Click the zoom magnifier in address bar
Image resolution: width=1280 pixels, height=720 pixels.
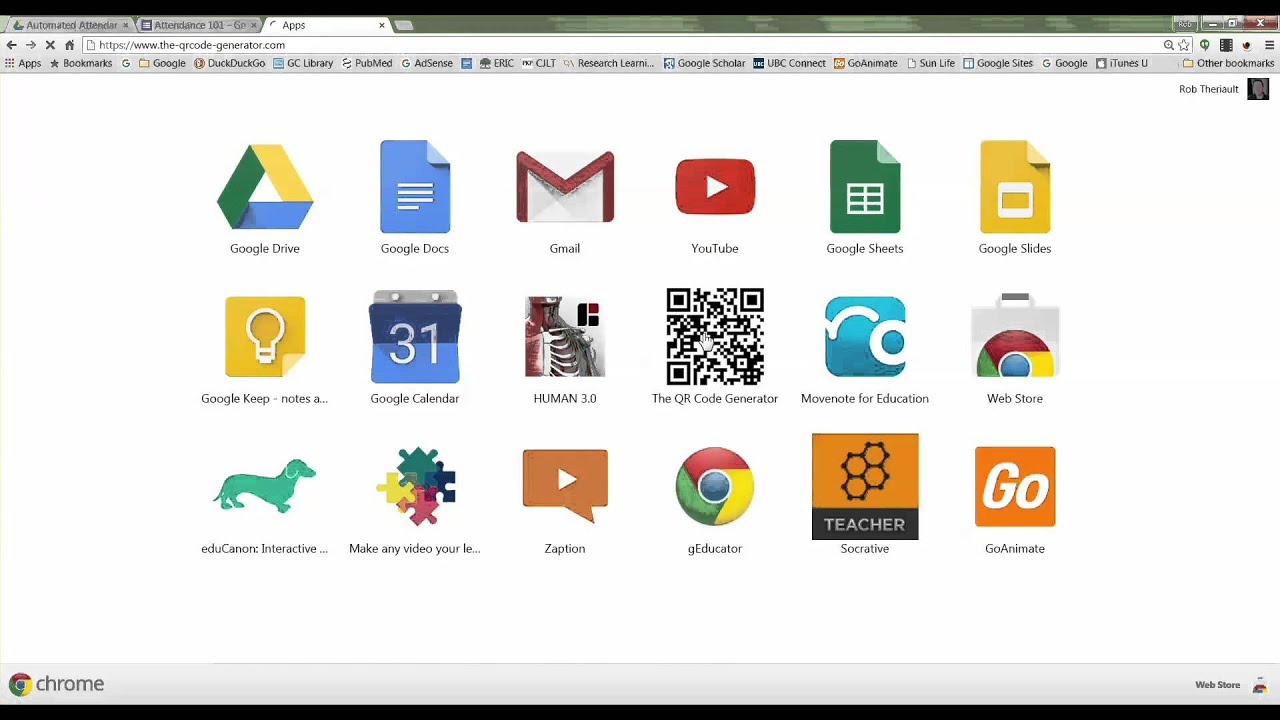1168,45
